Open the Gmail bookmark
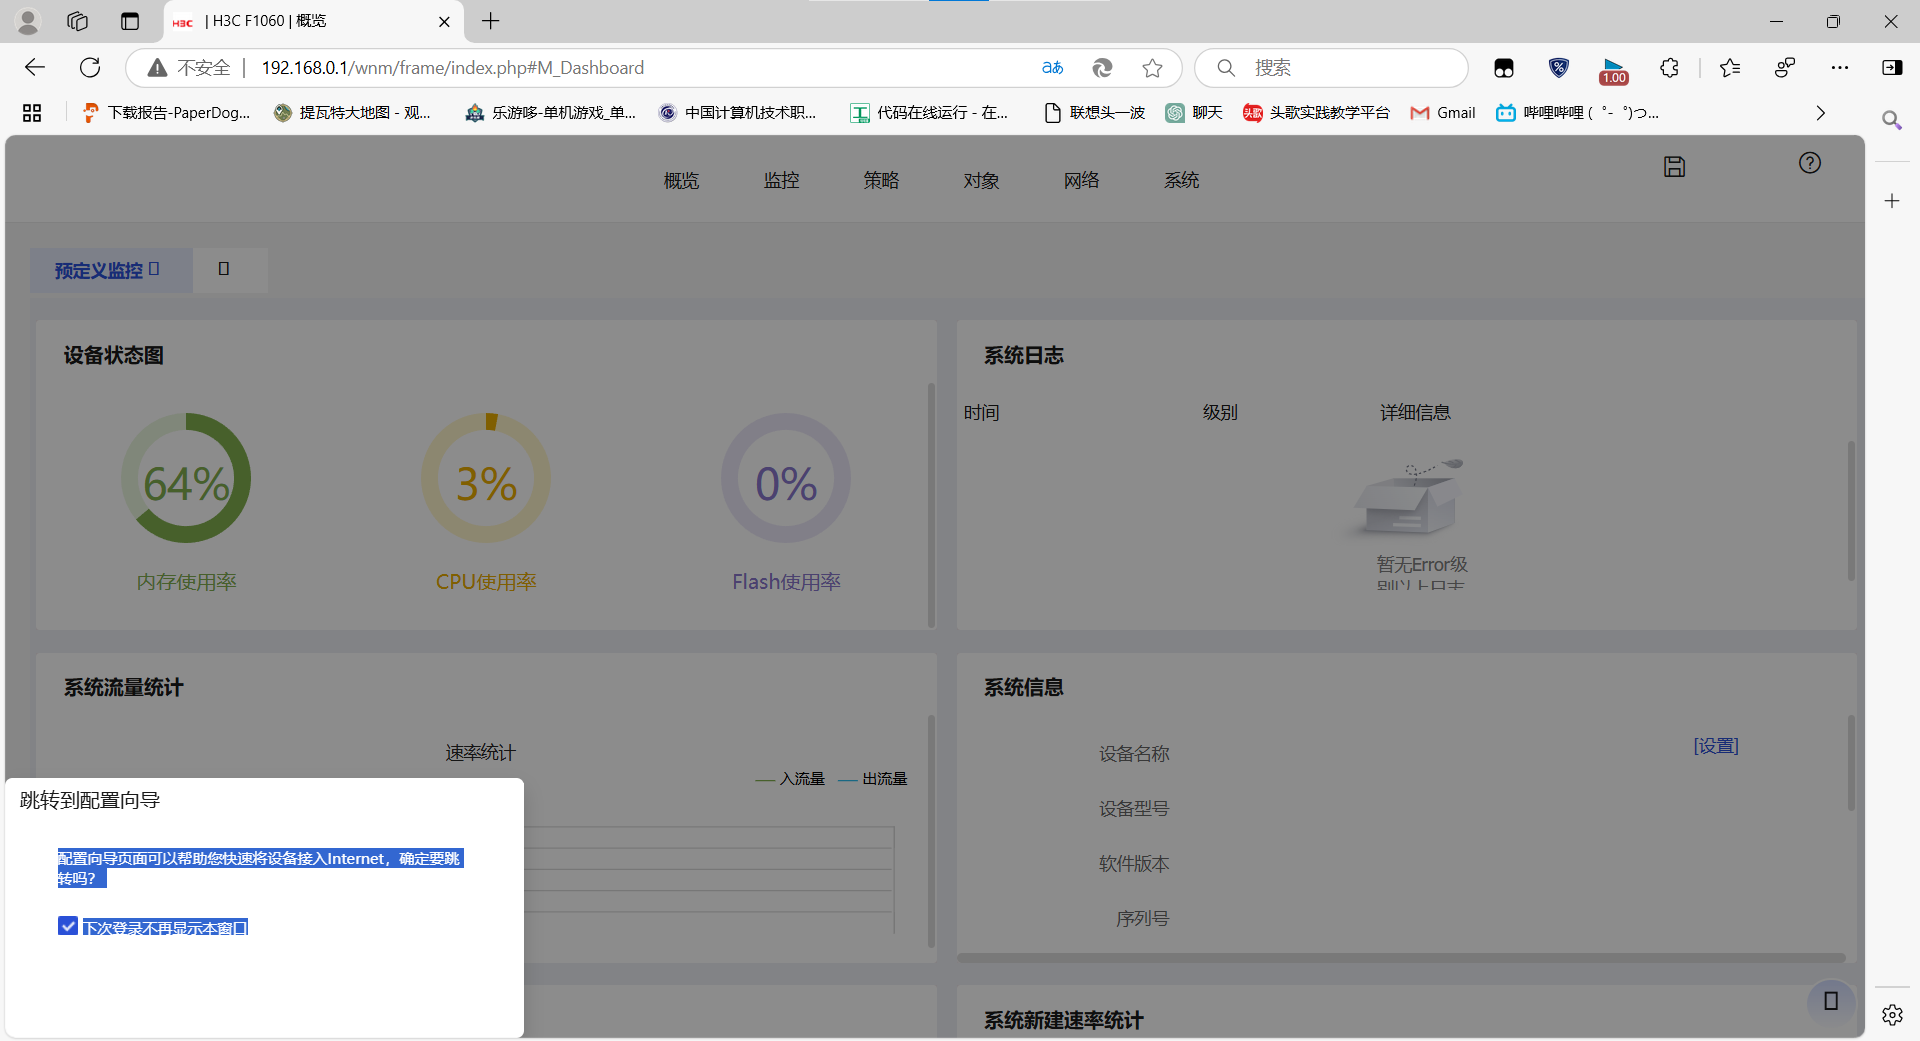Viewport: 1920px width, 1041px height. pos(1442,113)
